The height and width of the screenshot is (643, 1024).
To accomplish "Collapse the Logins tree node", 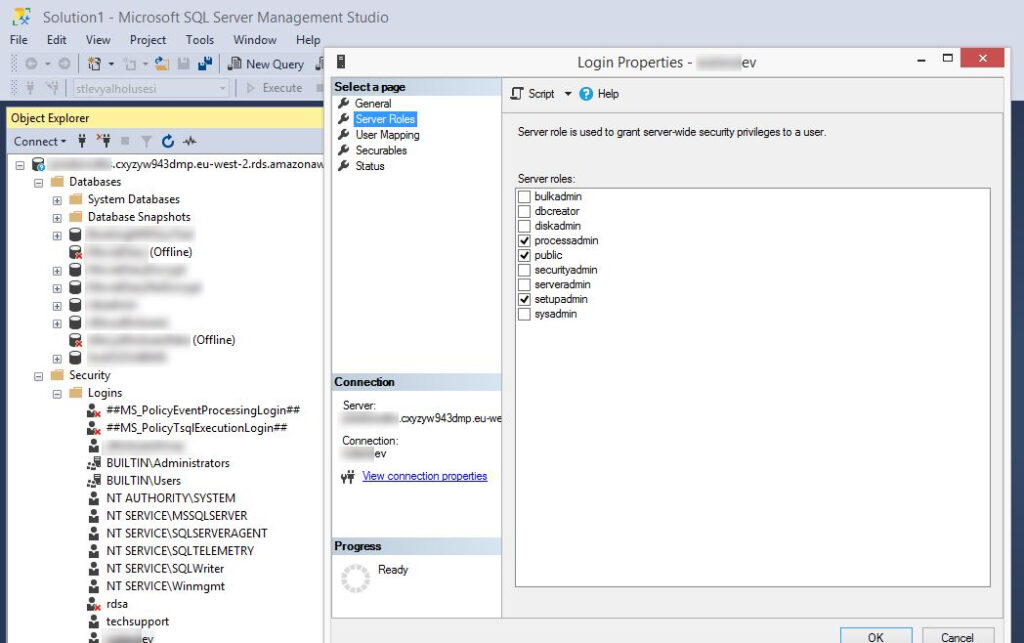I will (57, 394).
